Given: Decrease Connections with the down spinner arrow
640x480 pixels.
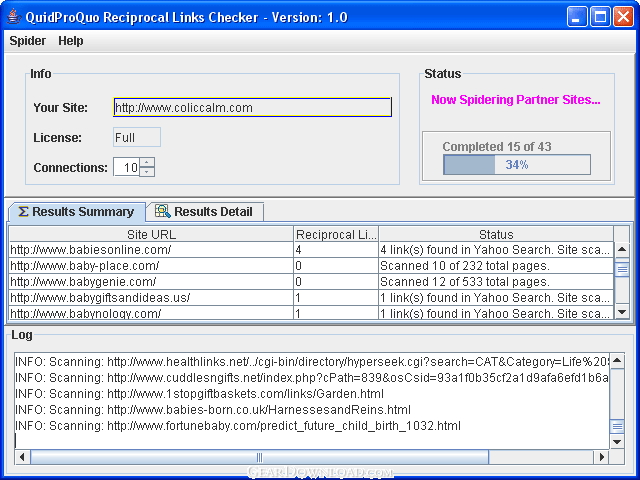Looking at the screenshot, I should tap(147, 172).
